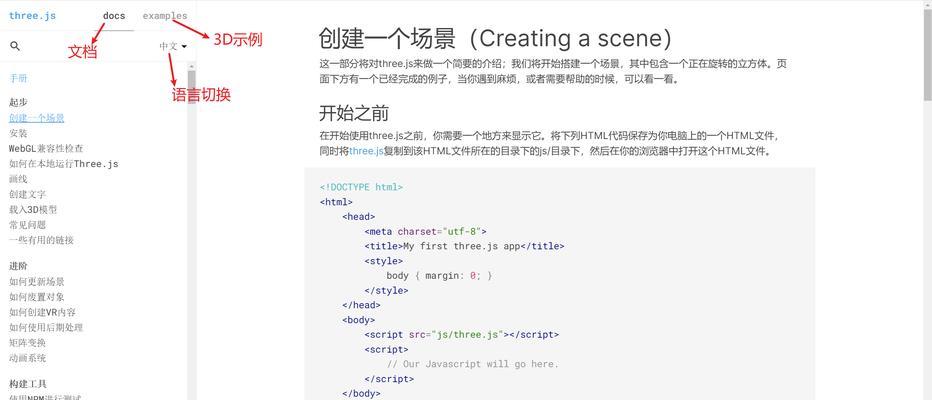Viewport: 932px width, 400px height.
Task: Open the 载入3D模型 sidebar page
Action: point(33,210)
